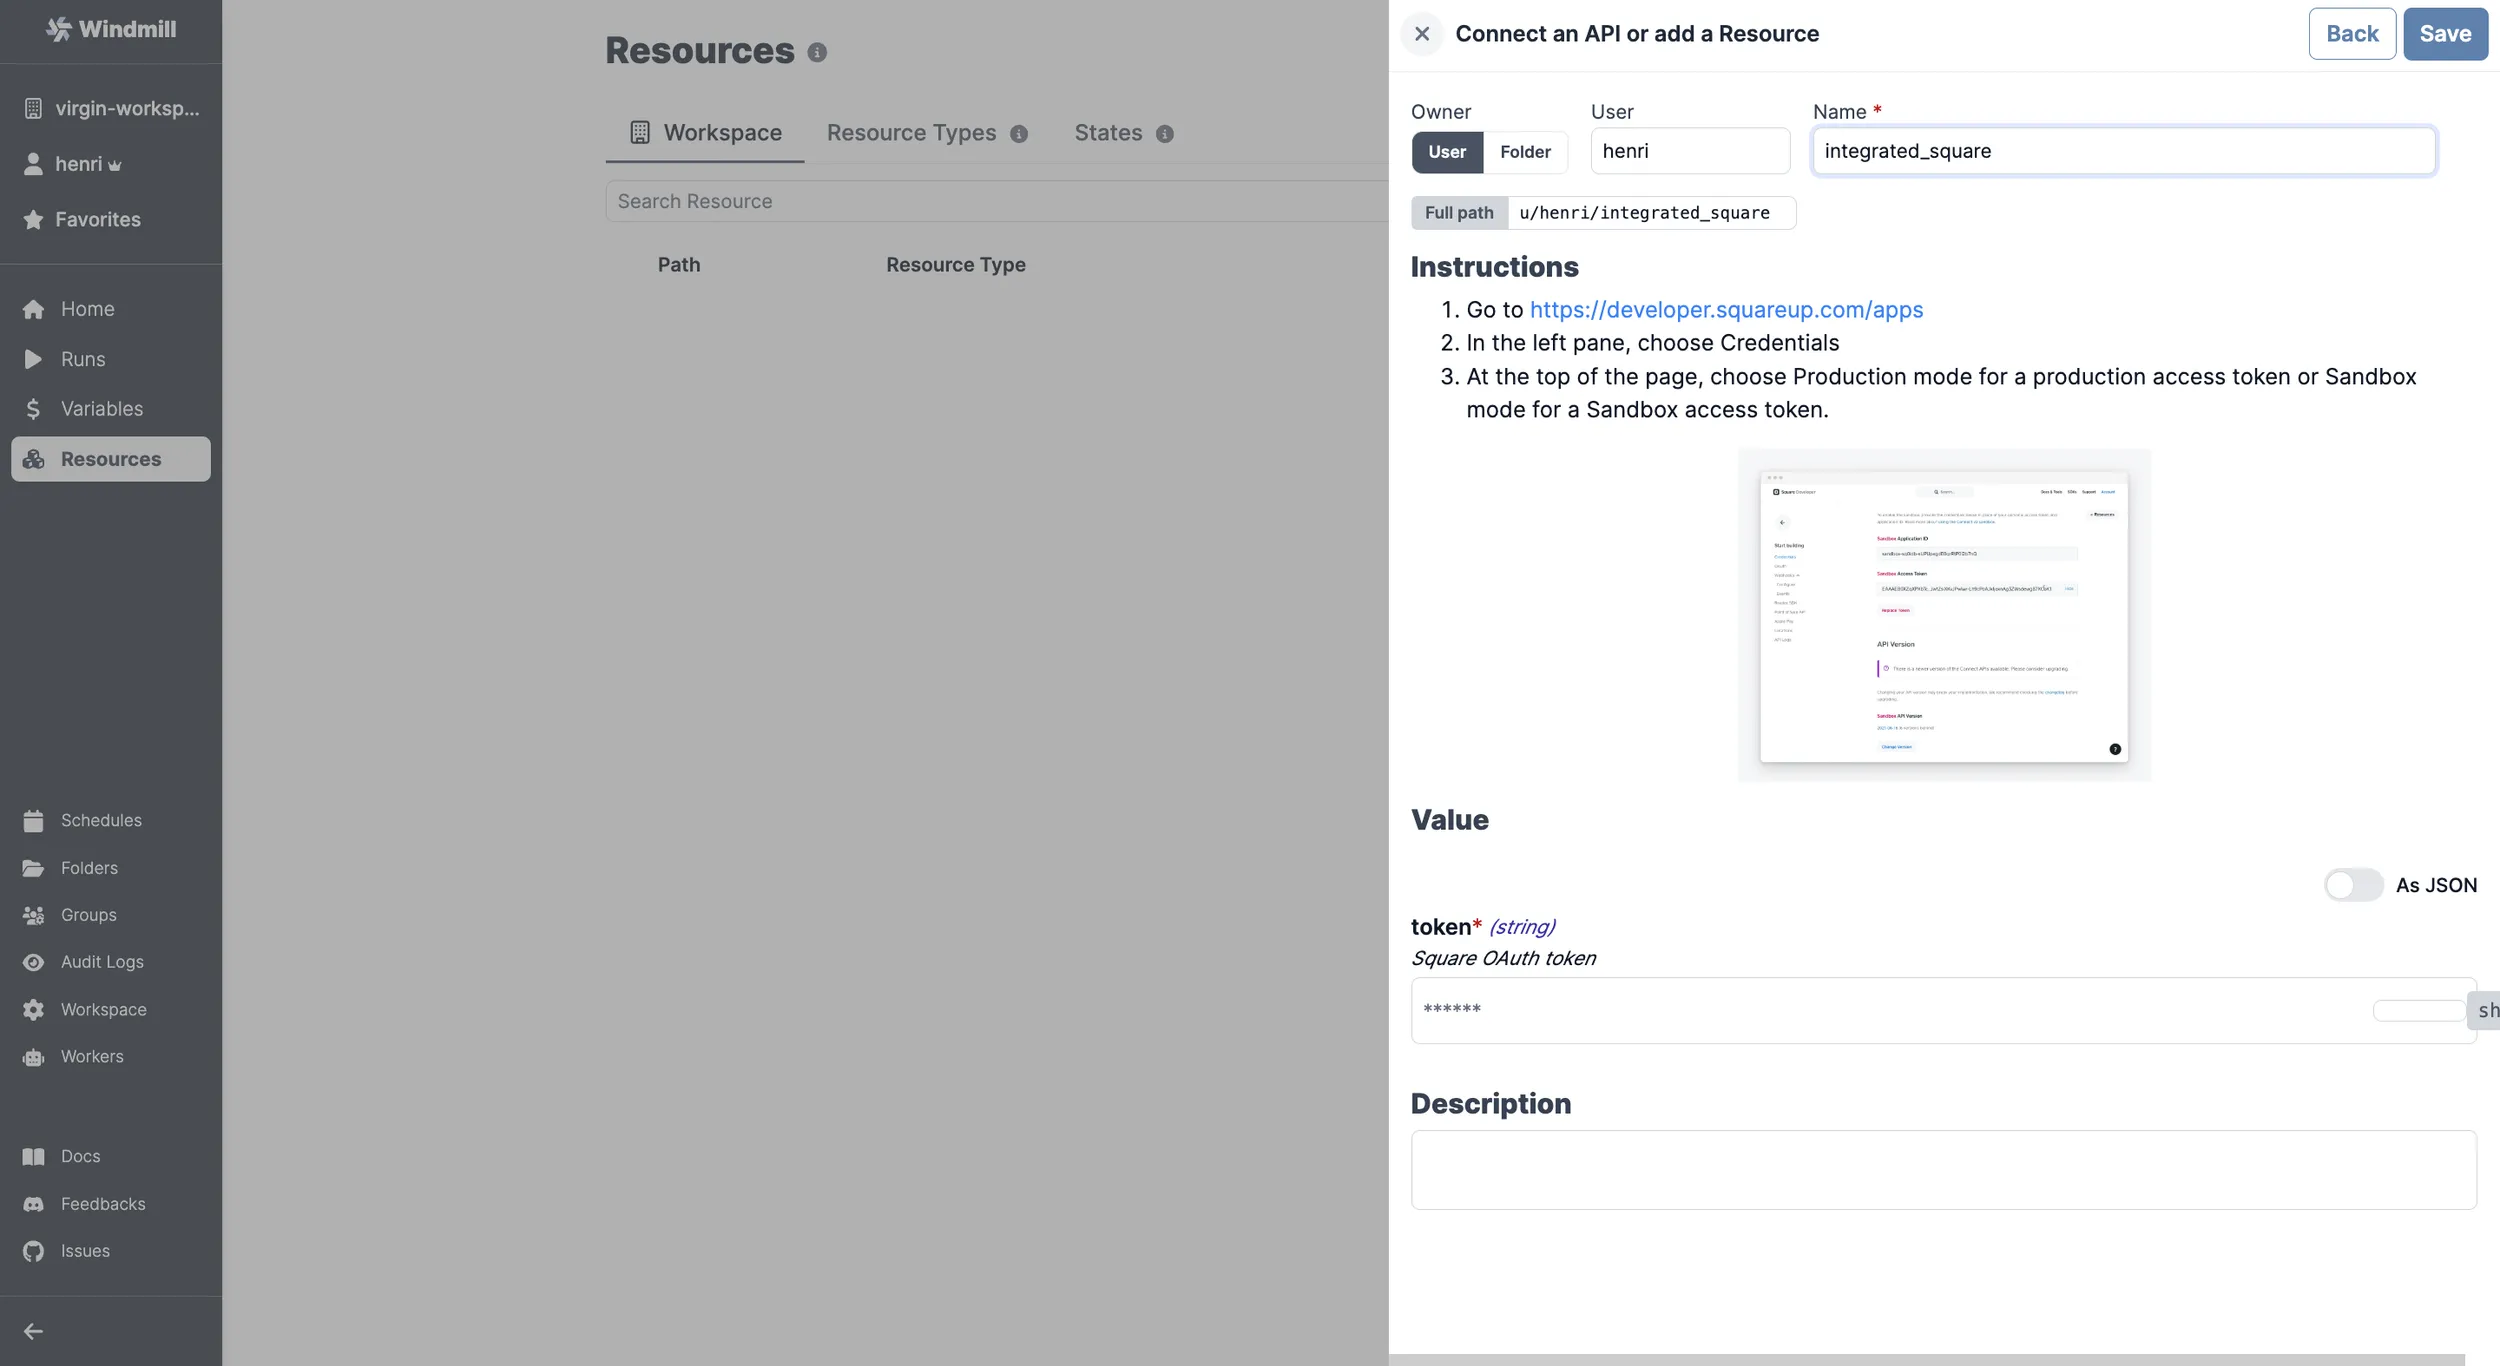Select User as the resource owner

1446,152
